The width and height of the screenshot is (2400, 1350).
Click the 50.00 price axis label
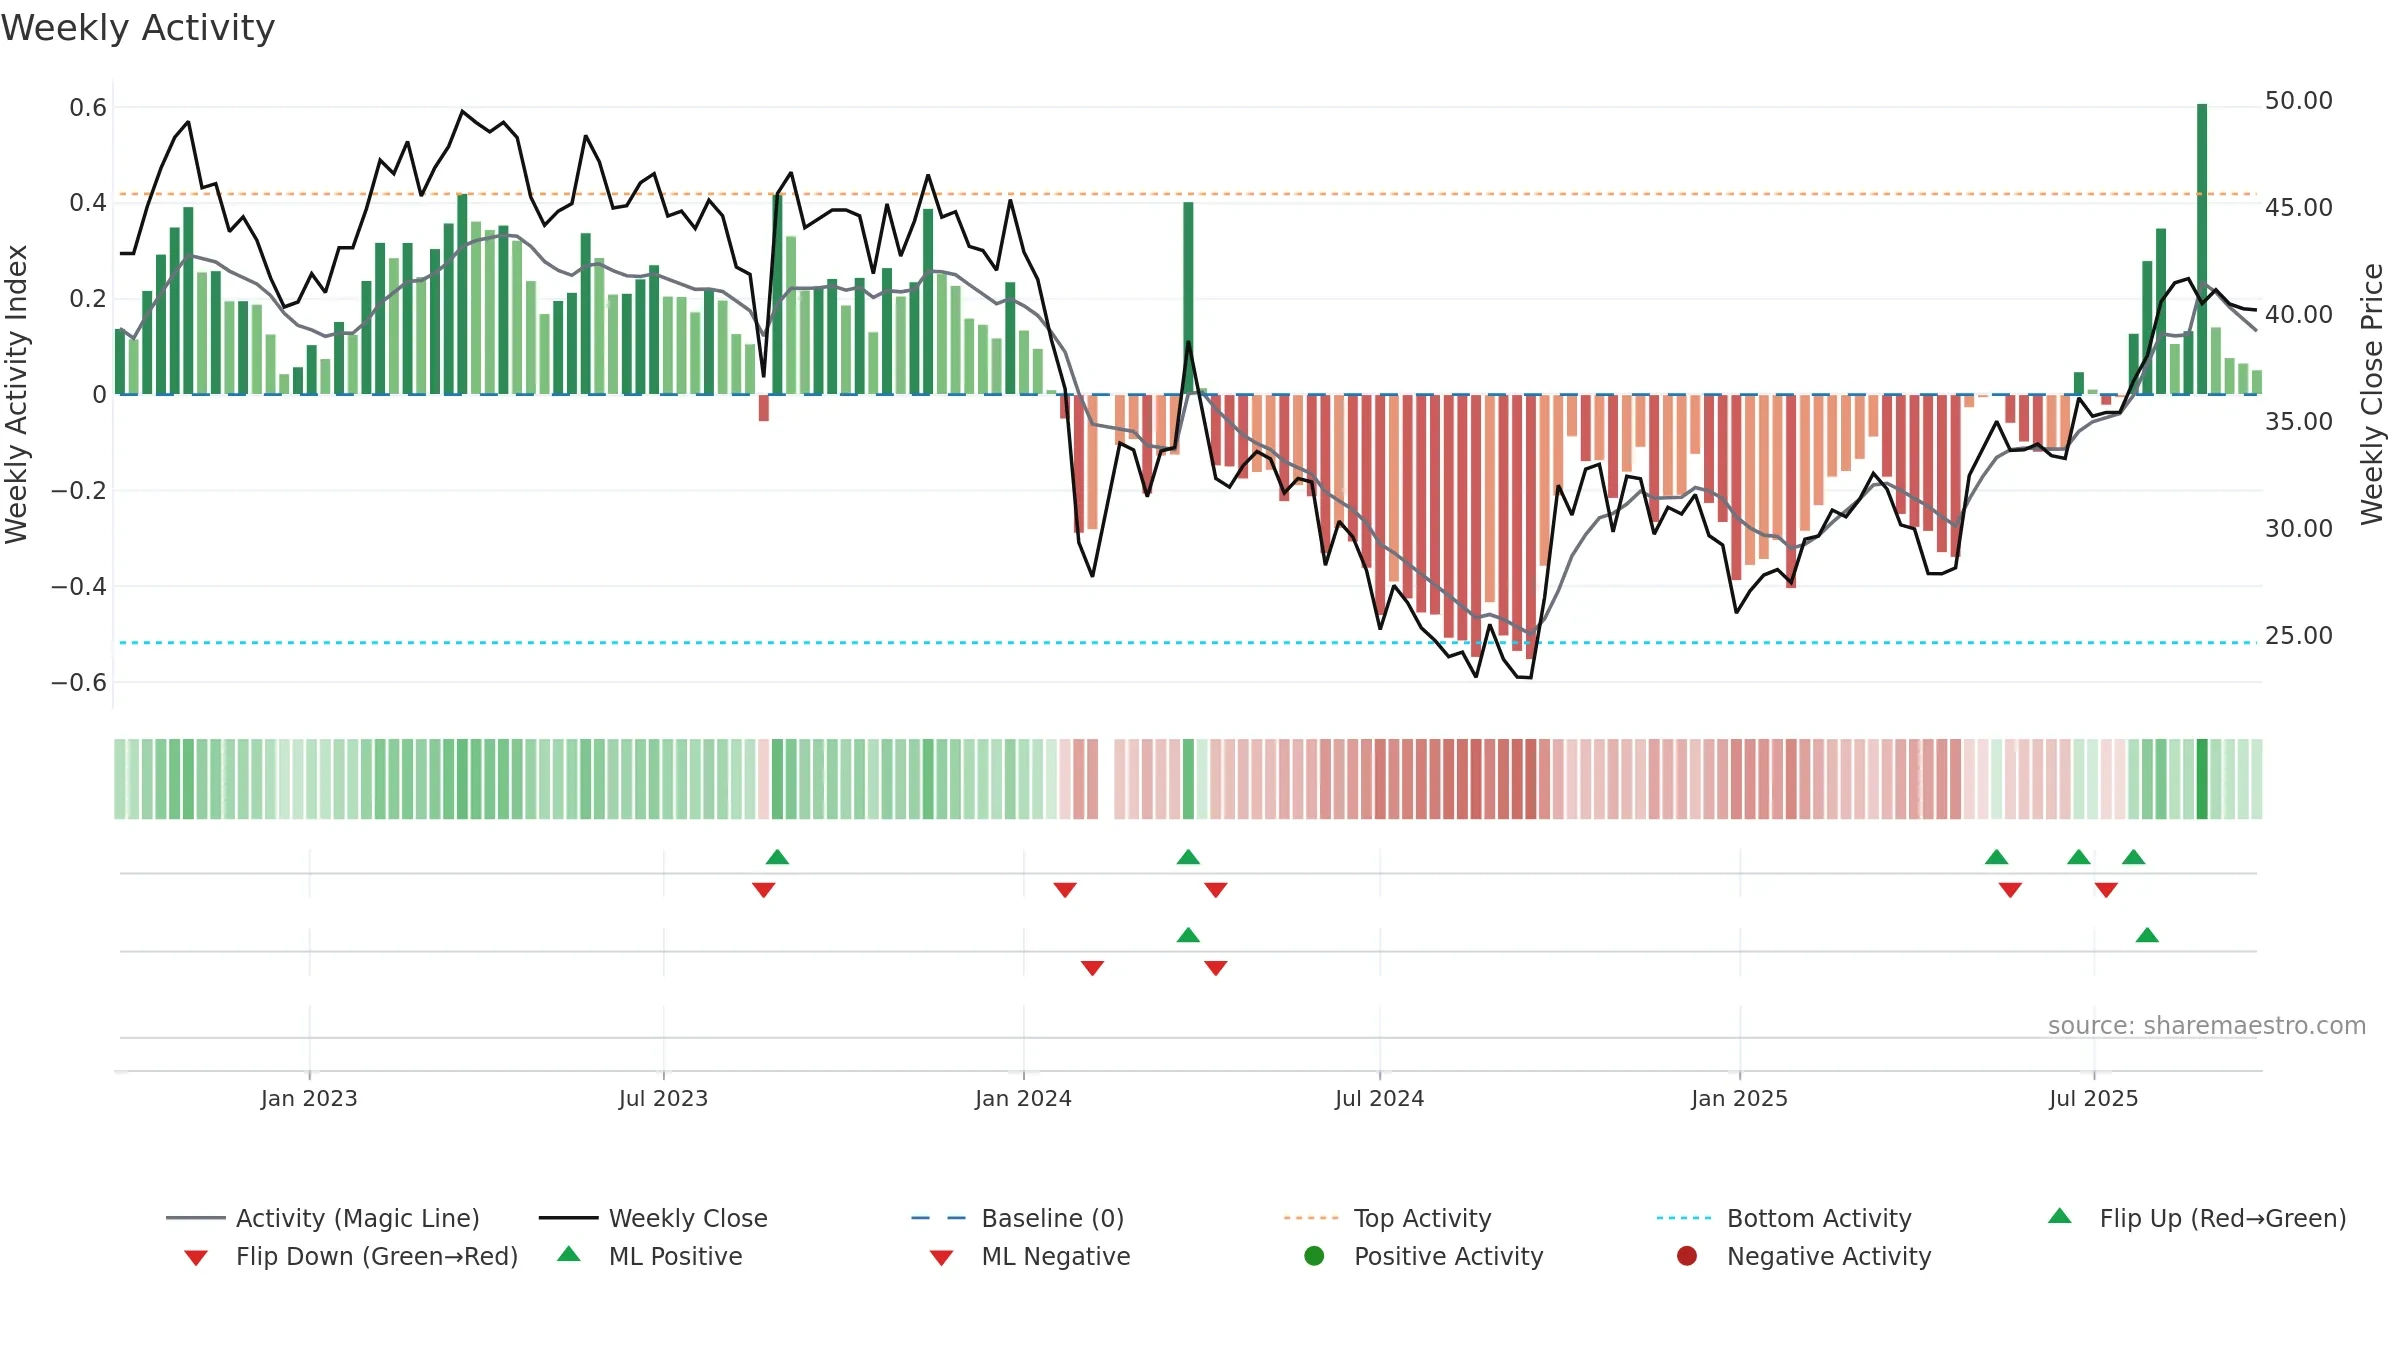point(2298,101)
